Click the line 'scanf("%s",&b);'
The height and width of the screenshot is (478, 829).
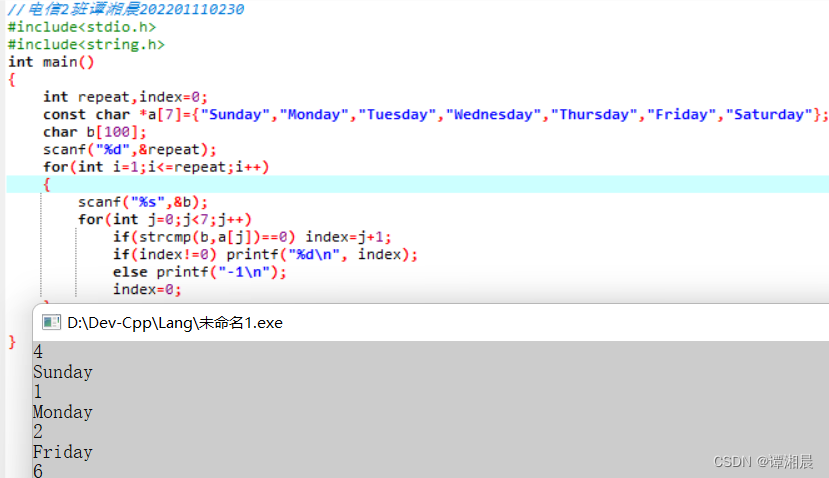(143, 201)
